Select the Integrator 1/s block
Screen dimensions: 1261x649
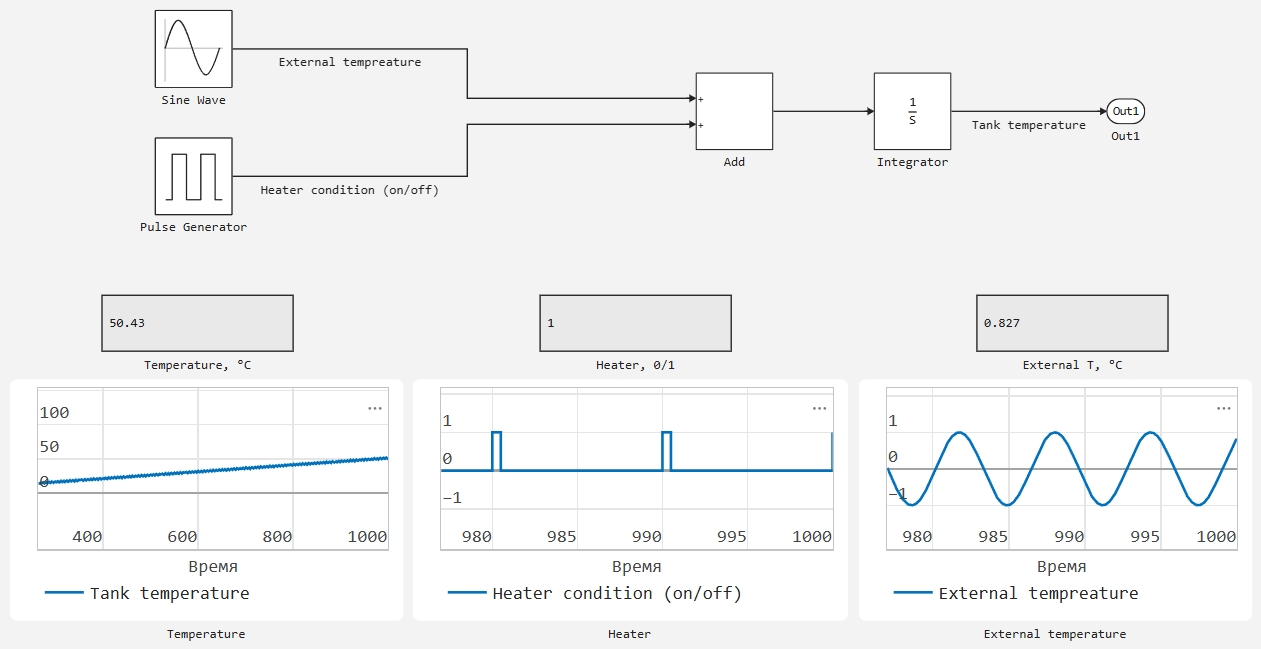[x=912, y=111]
